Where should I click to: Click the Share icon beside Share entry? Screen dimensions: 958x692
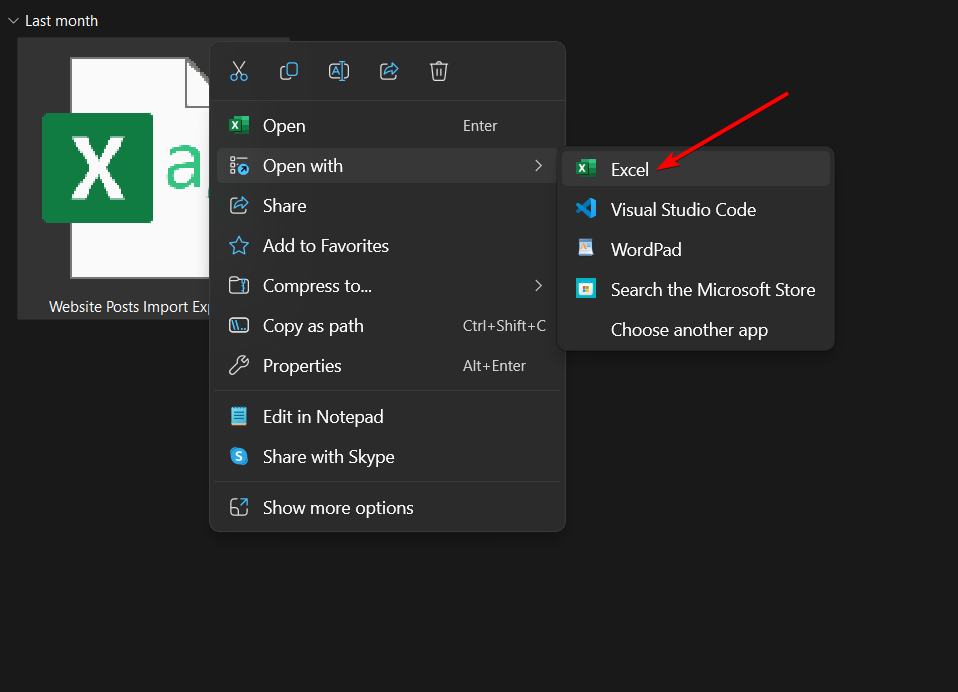[x=239, y=206]
